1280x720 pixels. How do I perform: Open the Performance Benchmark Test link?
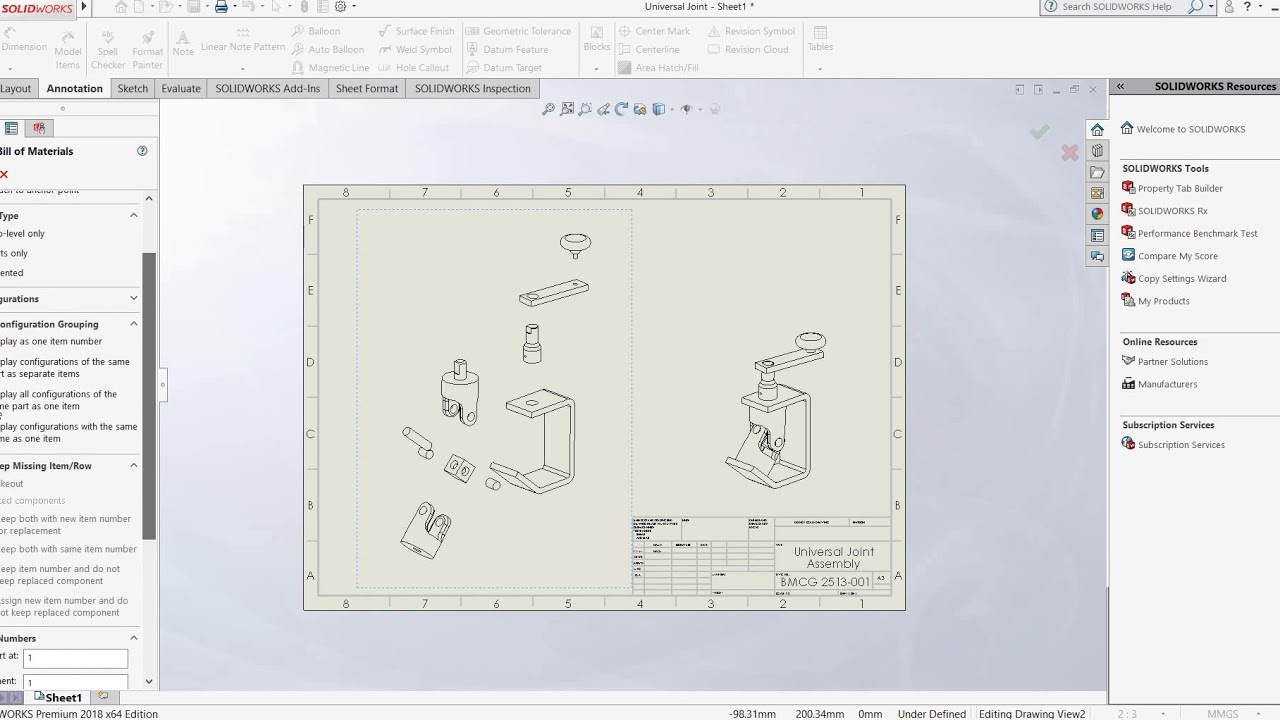[x=1197, y=233]
